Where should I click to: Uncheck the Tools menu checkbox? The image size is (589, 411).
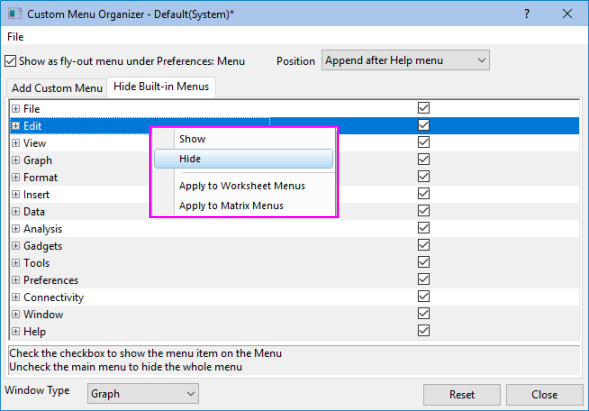point(424,262)
